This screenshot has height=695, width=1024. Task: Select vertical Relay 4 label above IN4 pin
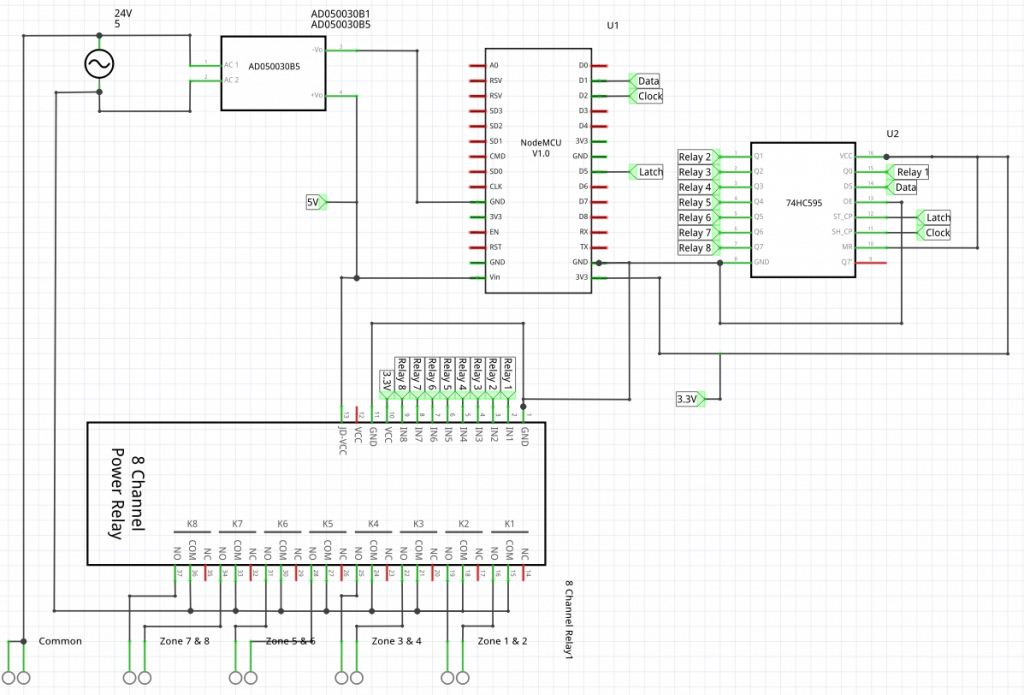[x=463, y=378]
